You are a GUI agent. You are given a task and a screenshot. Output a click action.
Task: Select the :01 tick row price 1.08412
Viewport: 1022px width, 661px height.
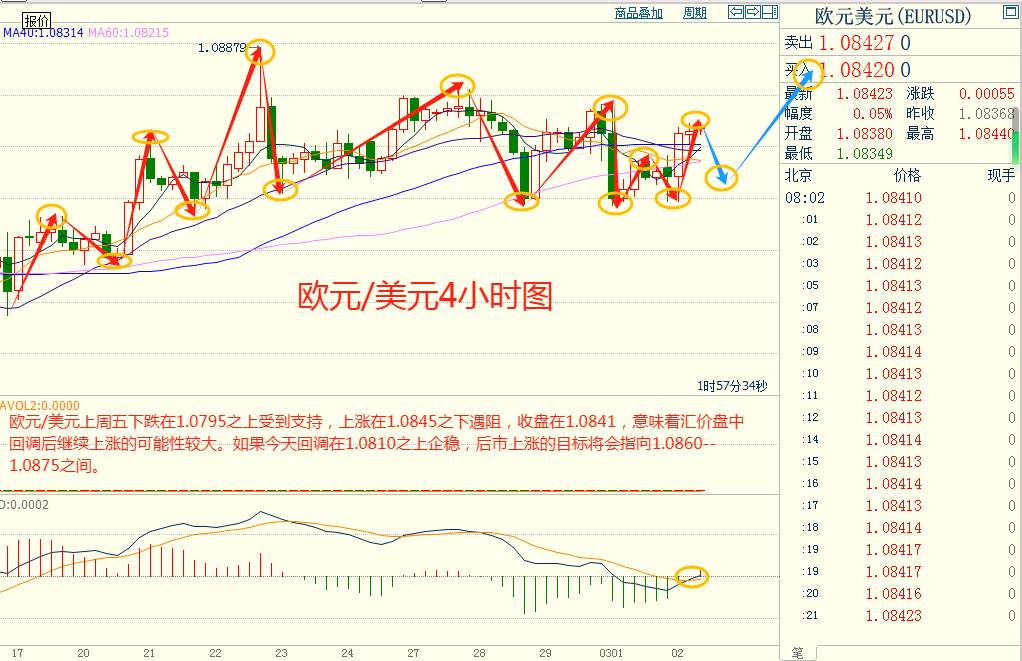click(894, 220)
